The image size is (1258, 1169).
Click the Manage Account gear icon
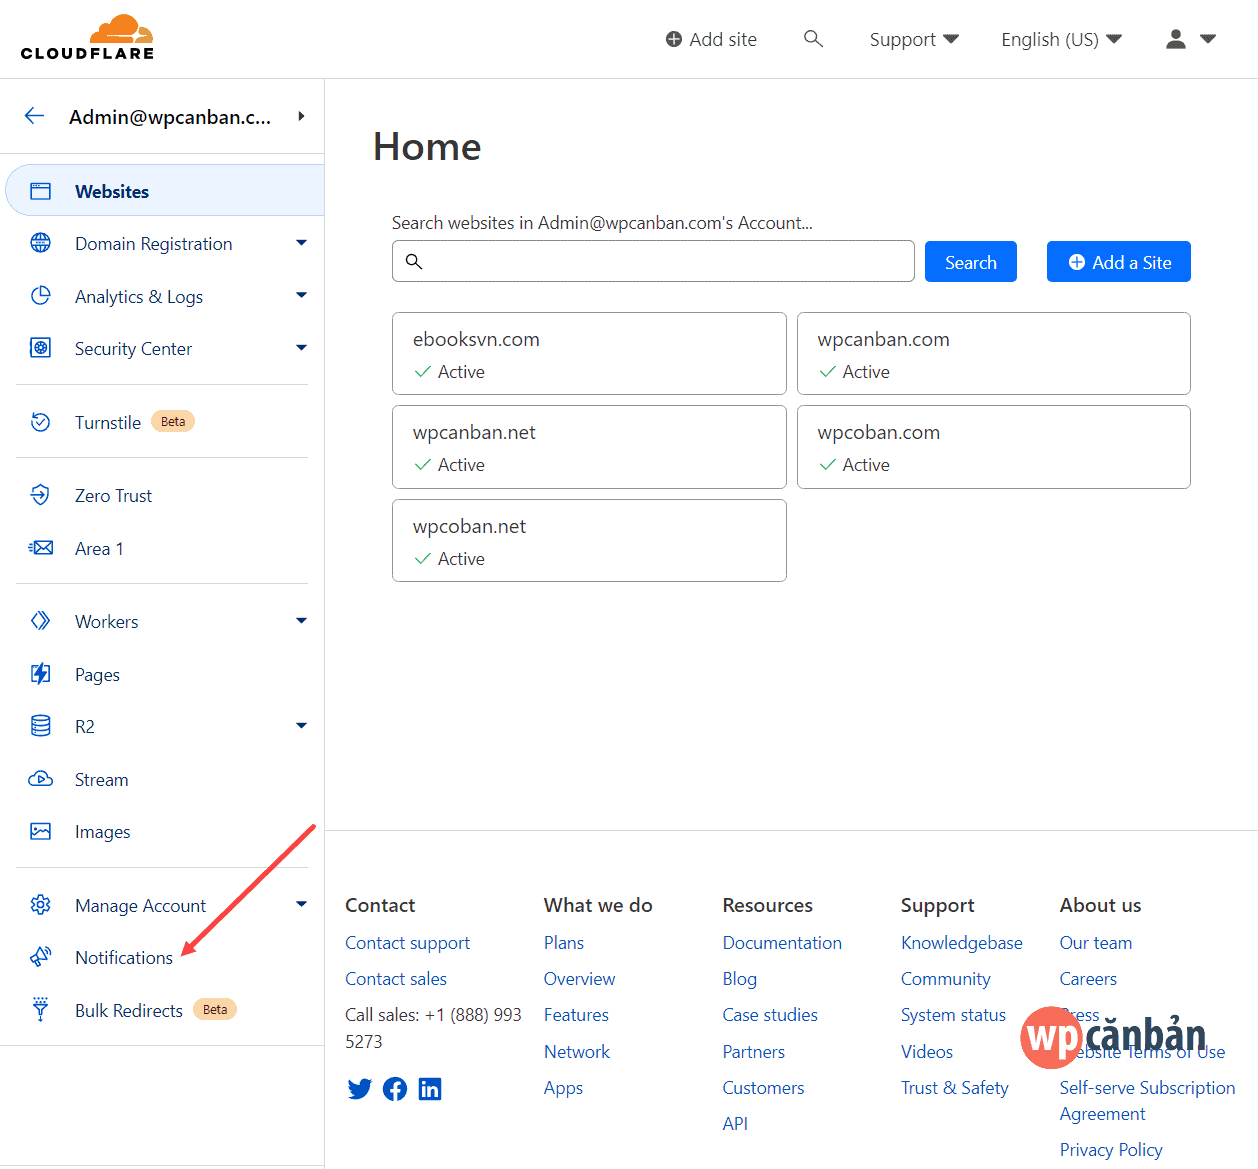40,905
